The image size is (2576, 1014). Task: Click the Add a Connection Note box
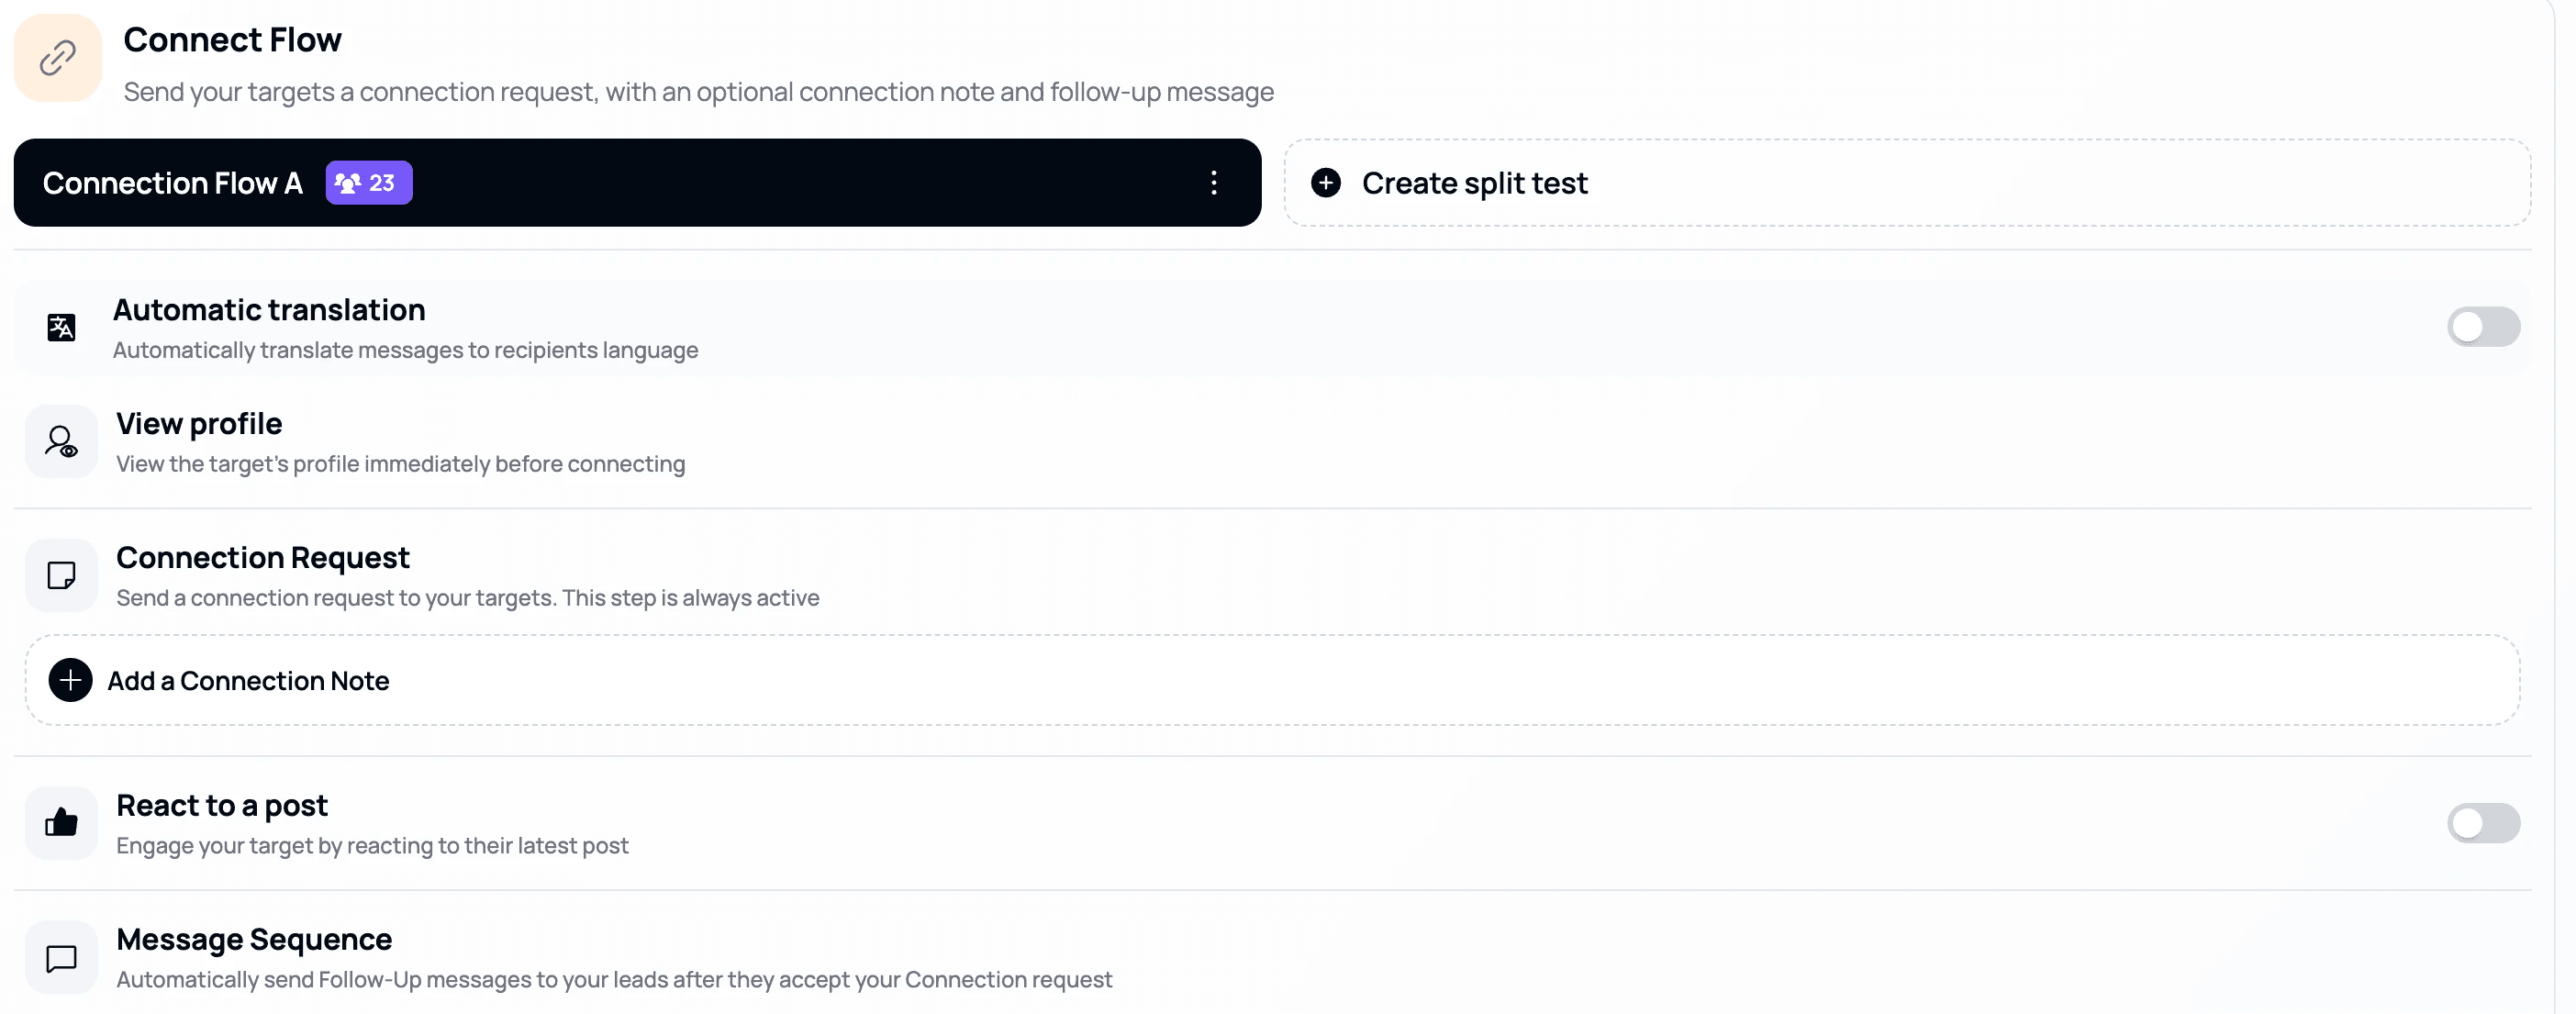click(1272, 680)
